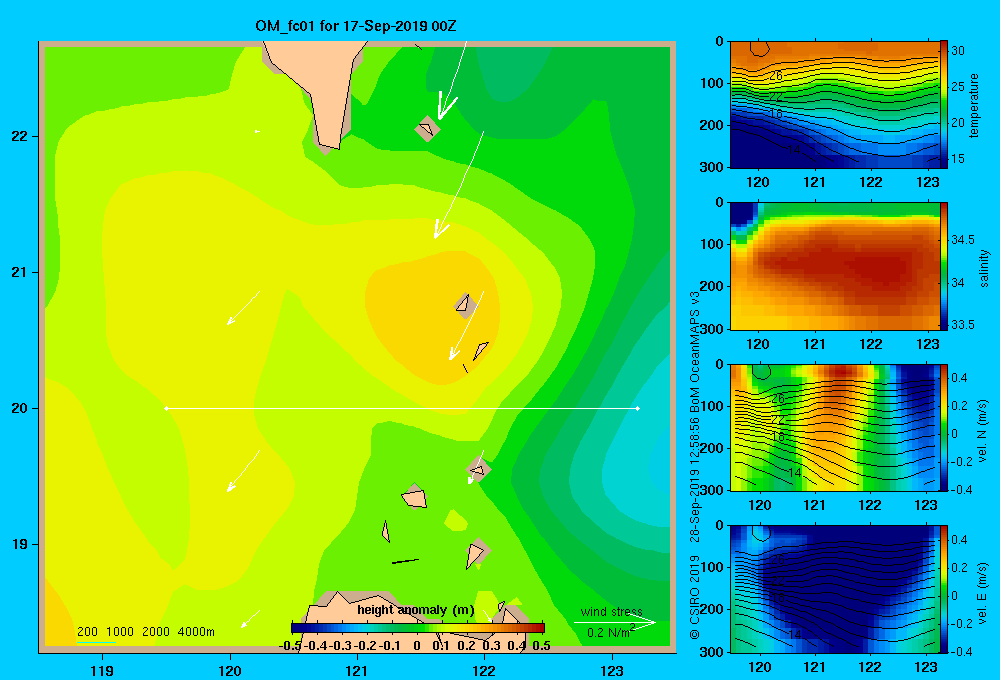Click the "height anomaly (m)" label
Viewport: 1000px width, 680px height.
tap(416, 610)
